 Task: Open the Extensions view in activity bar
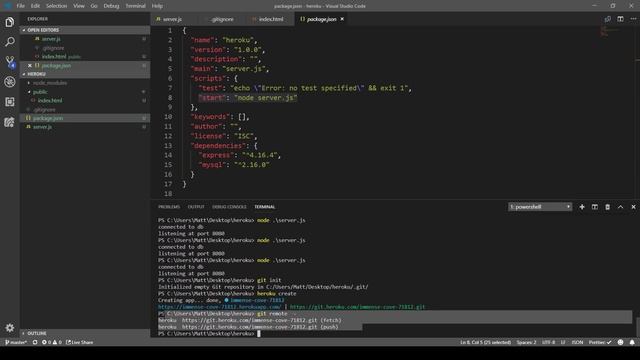click(x=10, y=102)
